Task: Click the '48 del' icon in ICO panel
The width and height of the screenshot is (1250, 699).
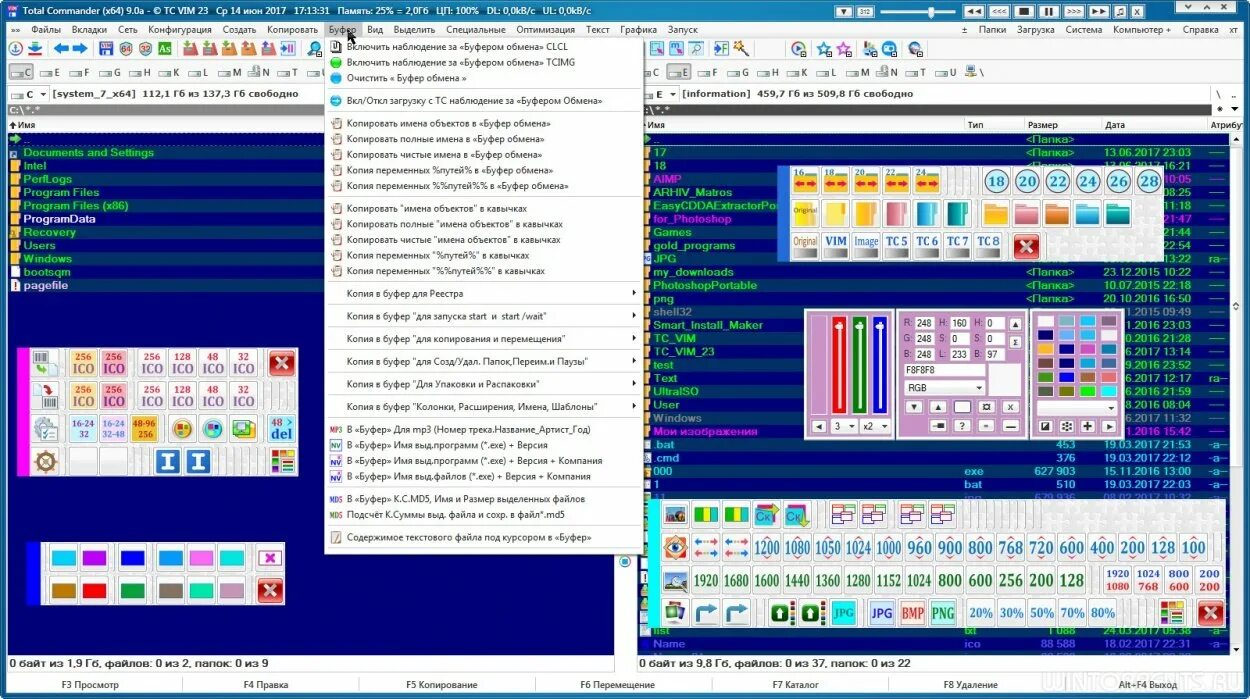Action: coord(282,428)
